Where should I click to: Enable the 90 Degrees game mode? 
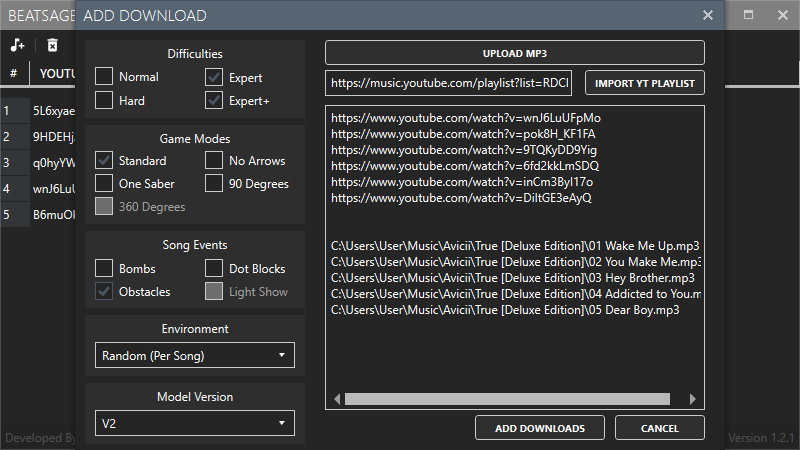click(x=214, y=183)
